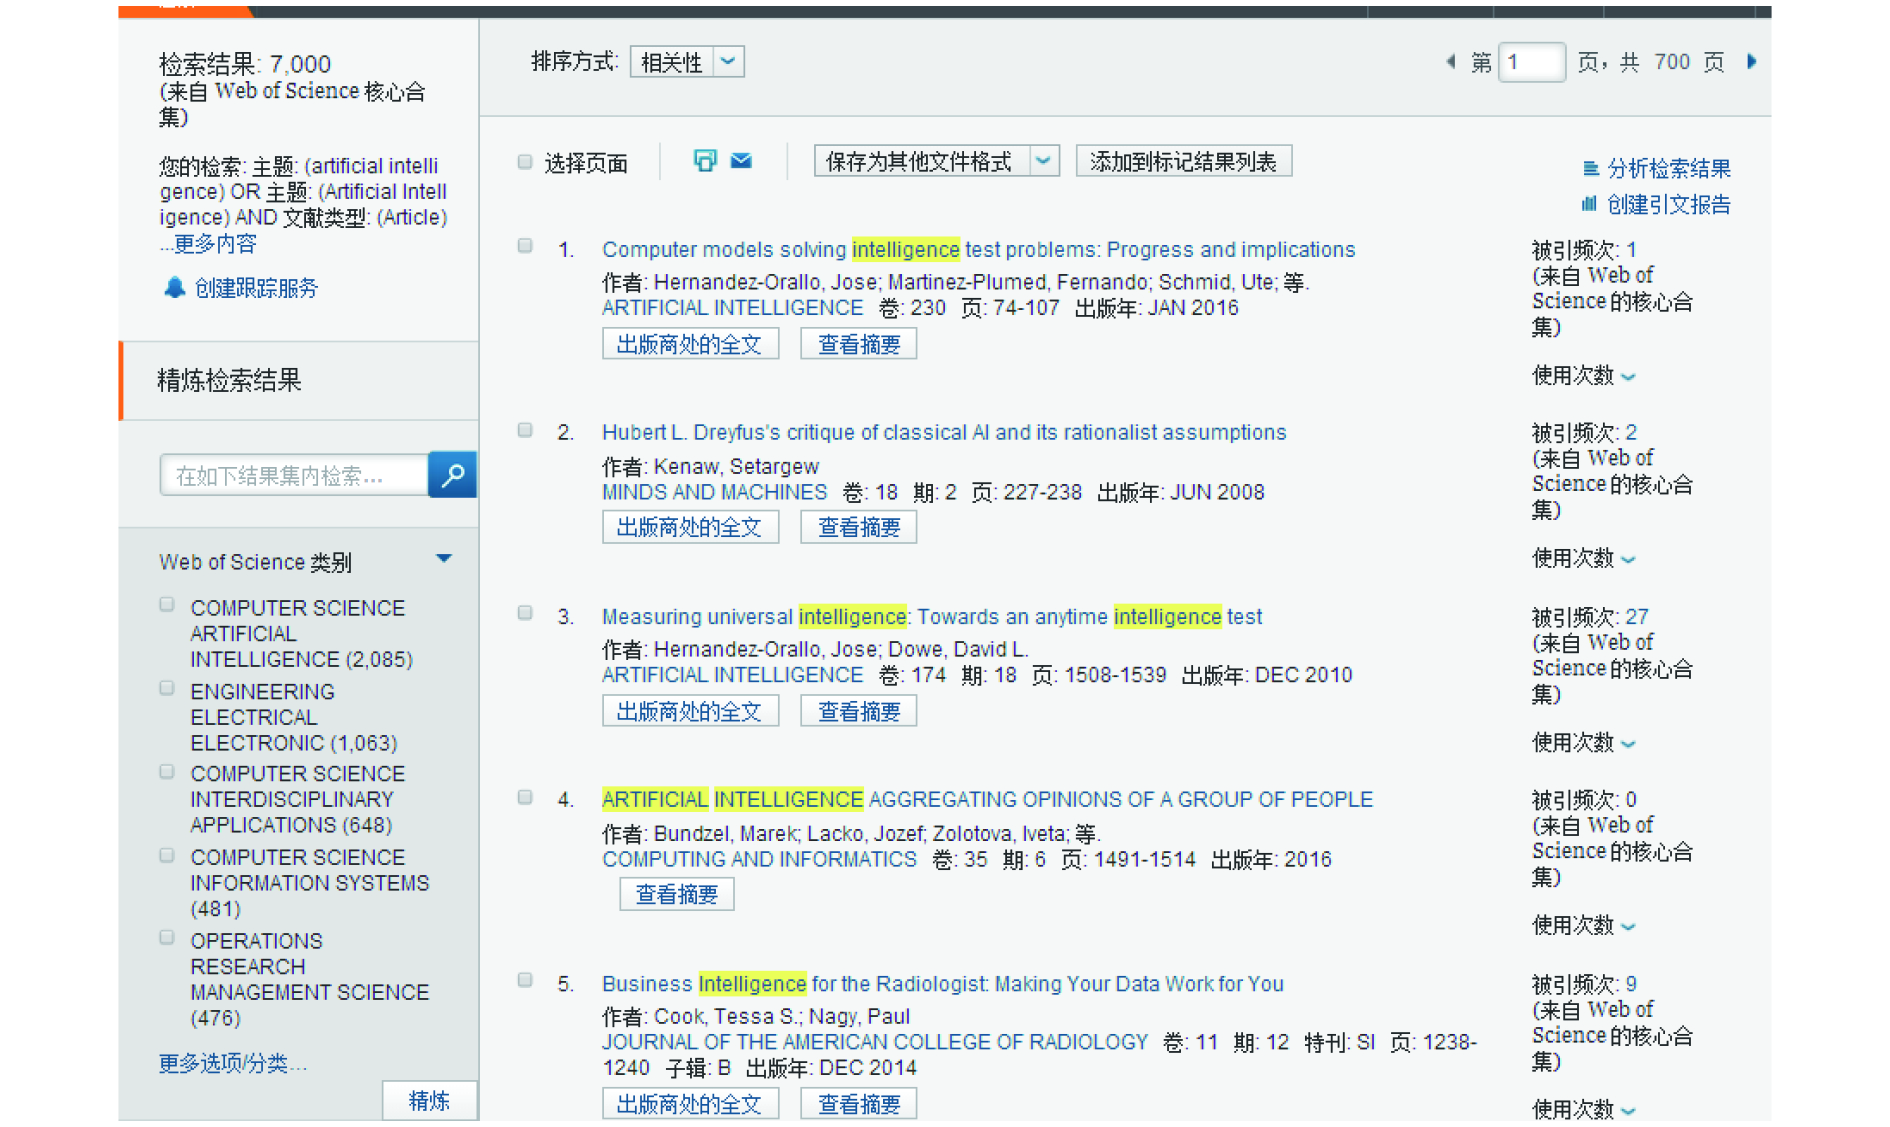Screen dimensions: 1890x1127
Task: Open title 'Computer models solving intelligence test problems'
Action: pyautogui.click(x=979, y=249)
